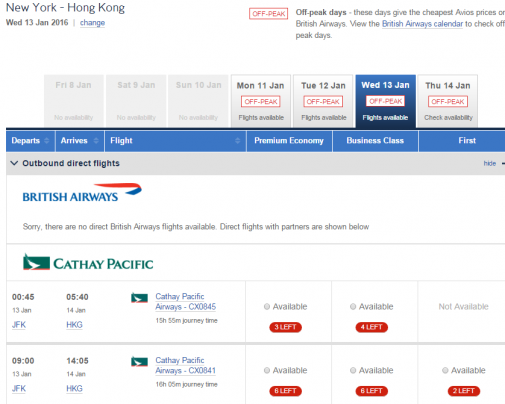Click the JFK airport link for the 00:45 flight
Viewport: 505px width, 404px height.
pyautogui.click(x=19, y=325)
